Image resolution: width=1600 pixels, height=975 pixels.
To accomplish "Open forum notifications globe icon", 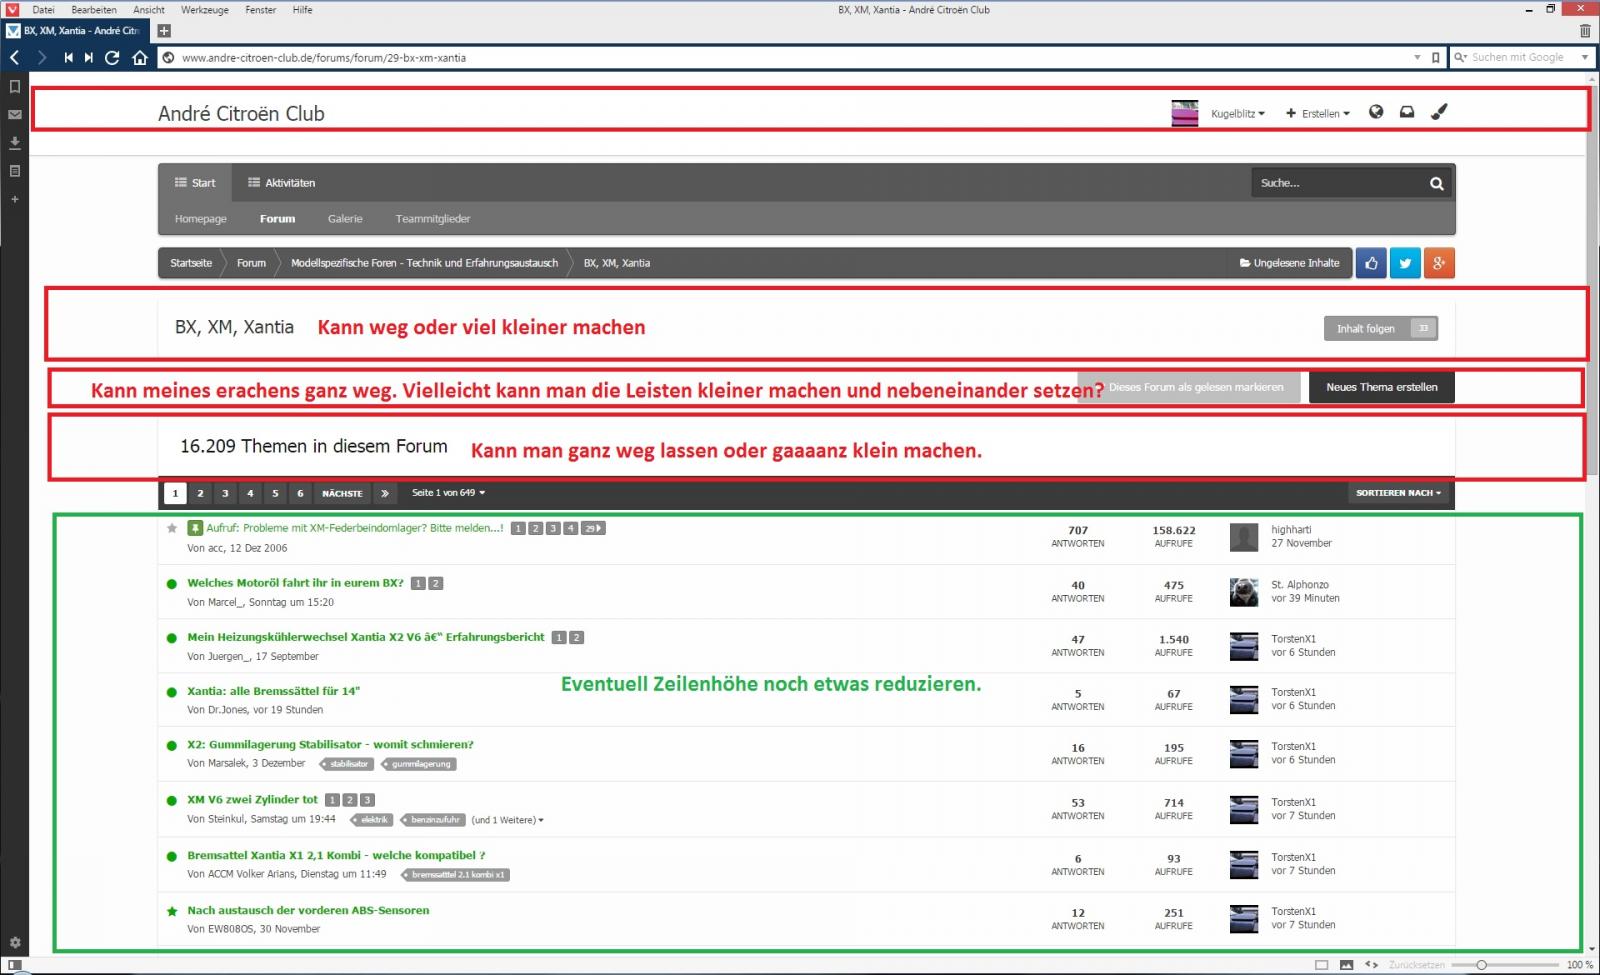I will 1376,112.
